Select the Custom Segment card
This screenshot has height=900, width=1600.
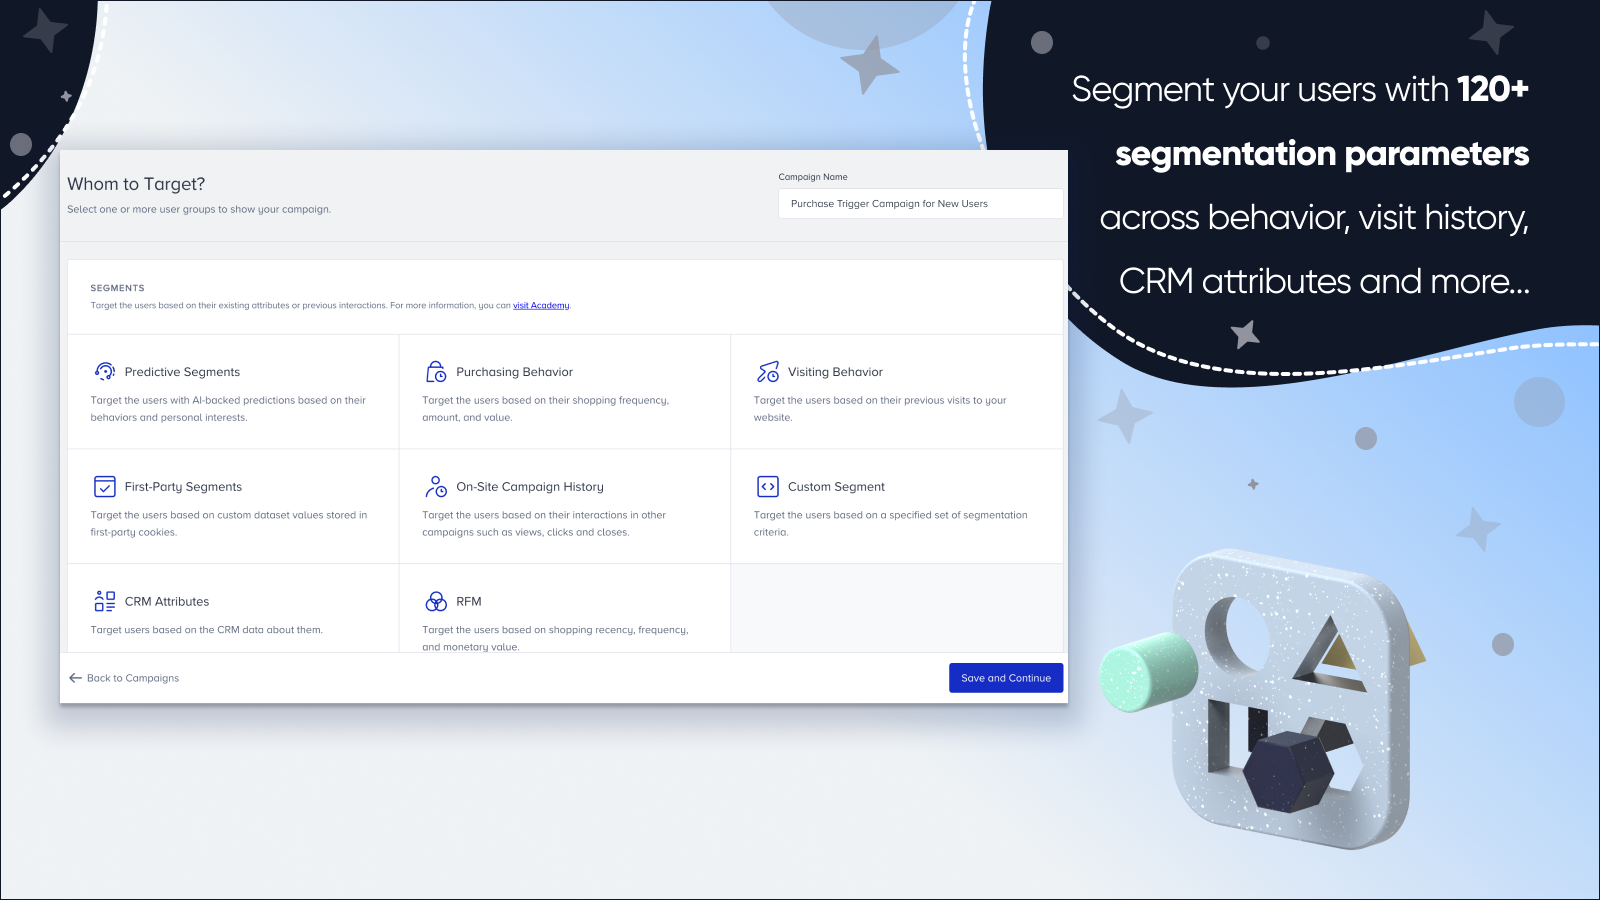tap(896, 506)
